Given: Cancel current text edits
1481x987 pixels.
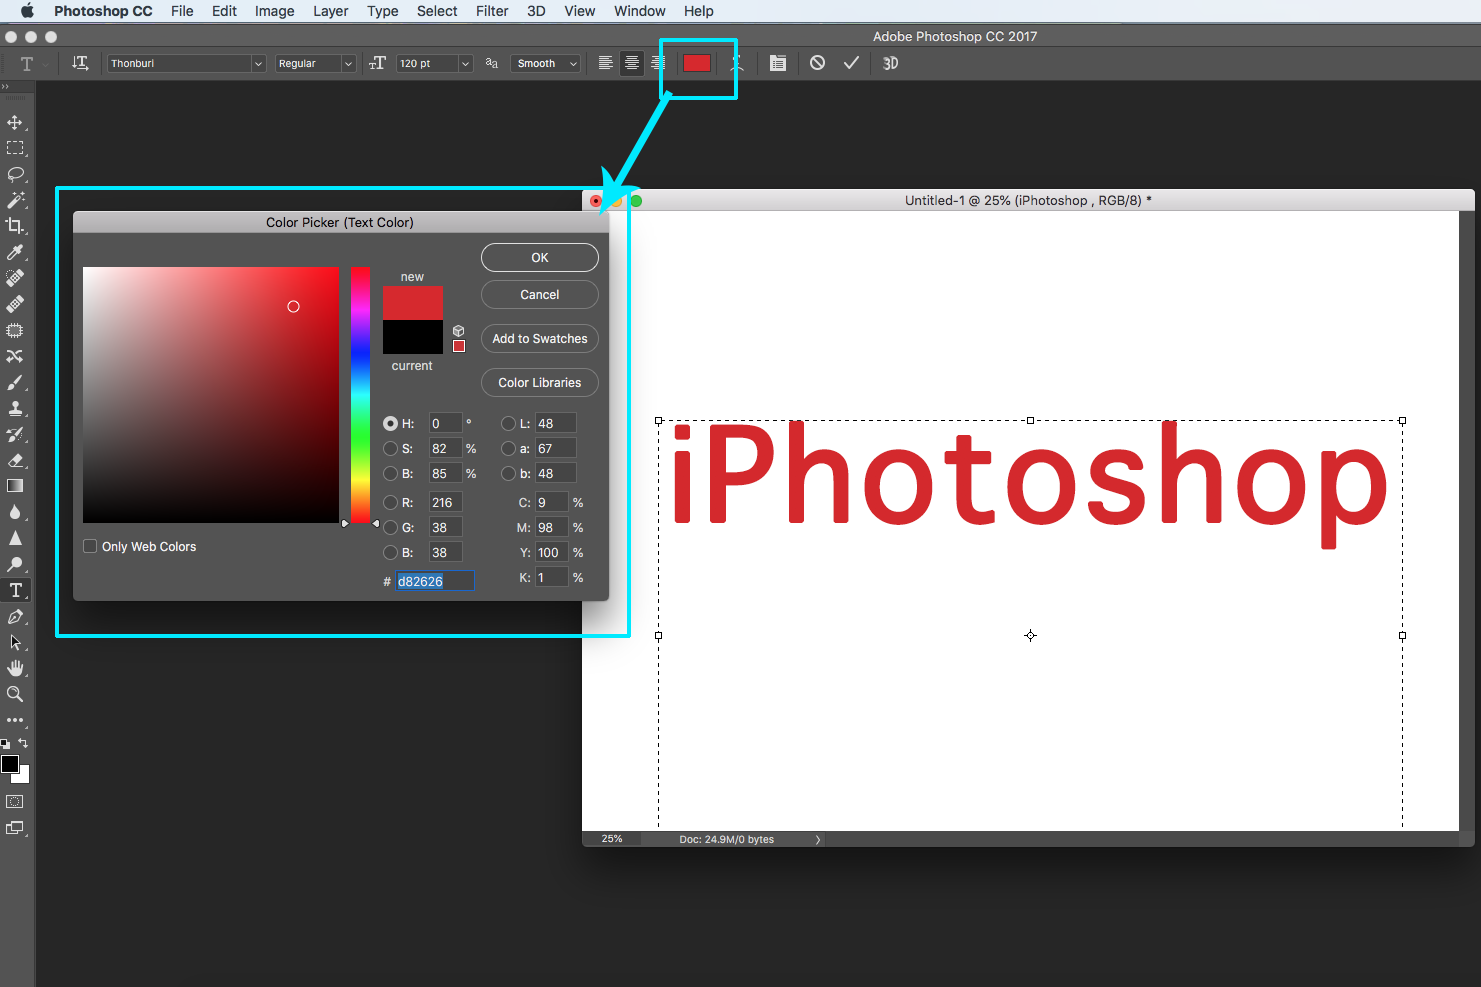Looking at the screenshot, I should point(817,63).
